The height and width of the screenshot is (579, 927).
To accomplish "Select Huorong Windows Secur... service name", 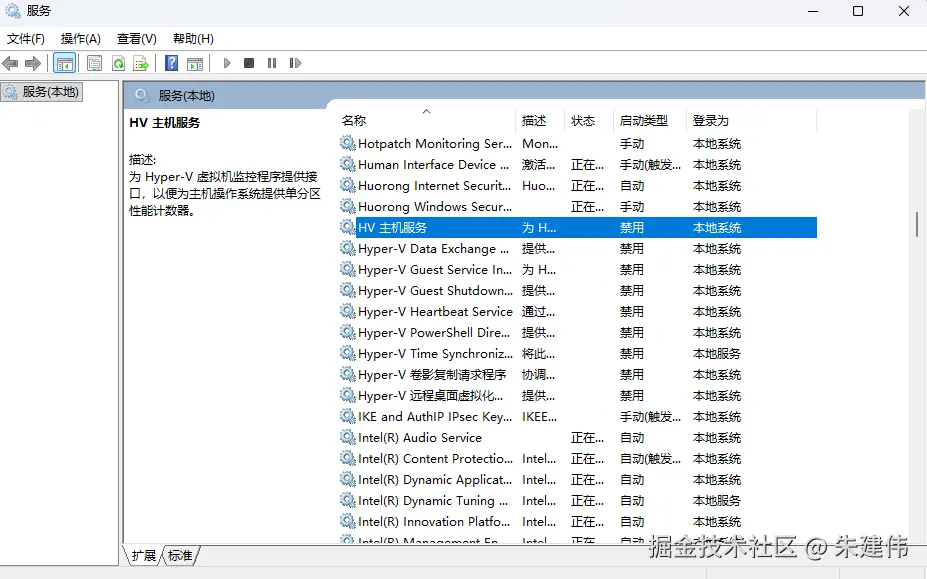I will coord(435,206).
